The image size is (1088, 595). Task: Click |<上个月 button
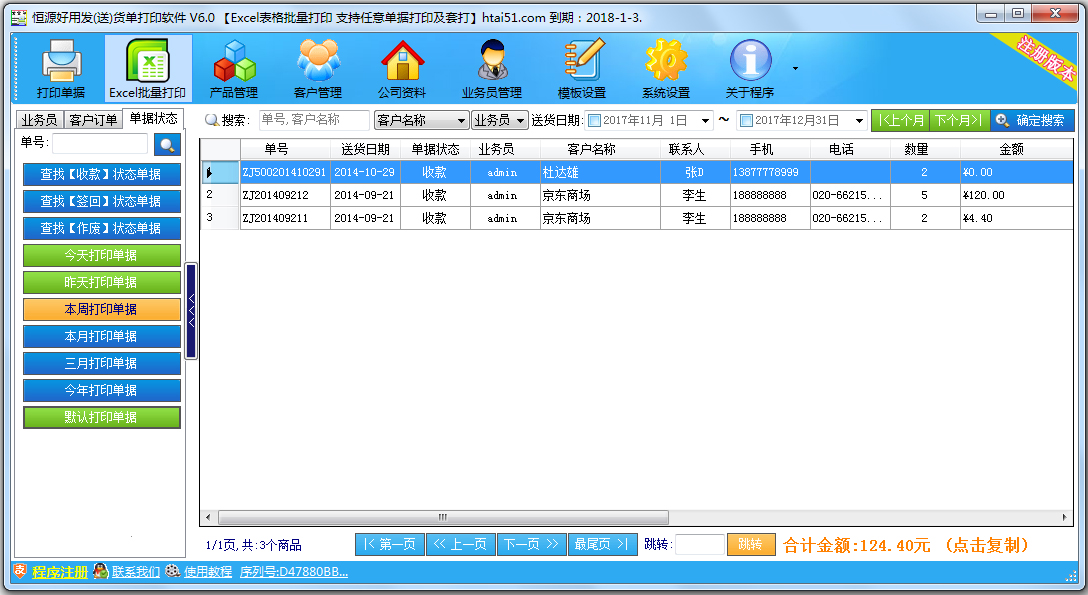click(901, 120)
